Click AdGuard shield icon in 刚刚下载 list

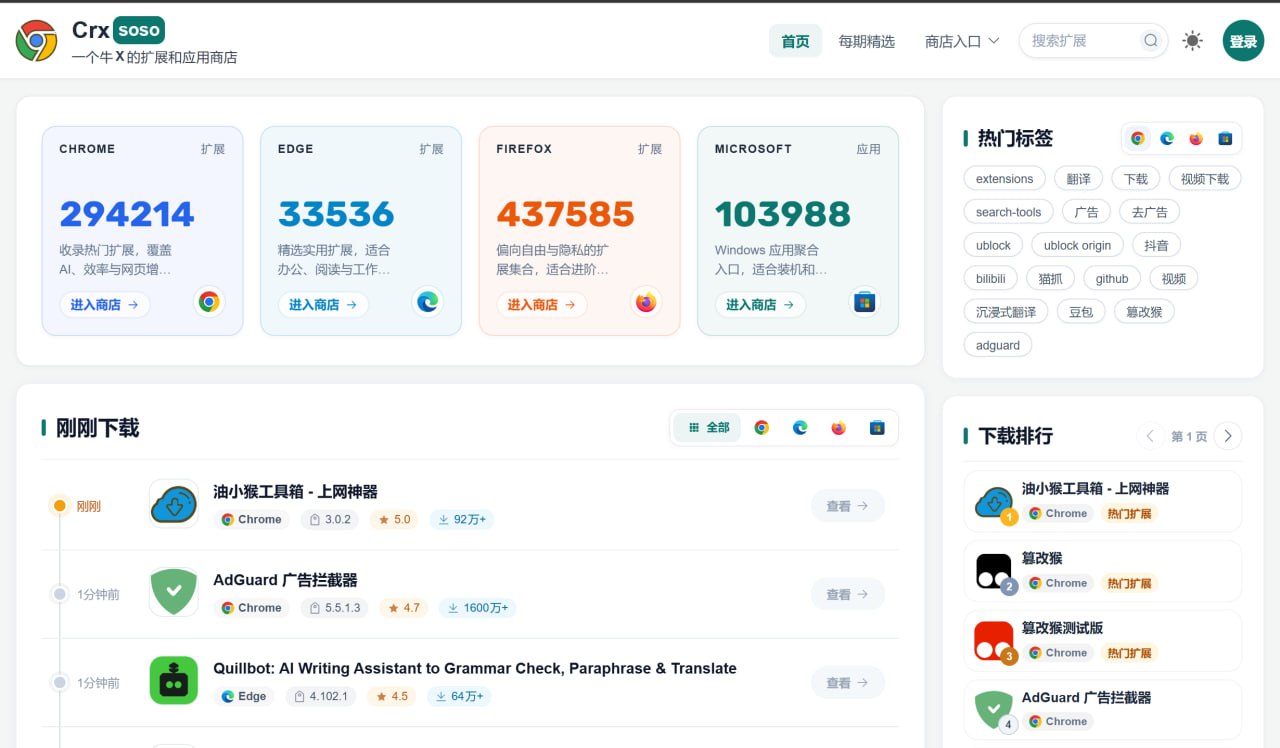[x=174, y=592]
